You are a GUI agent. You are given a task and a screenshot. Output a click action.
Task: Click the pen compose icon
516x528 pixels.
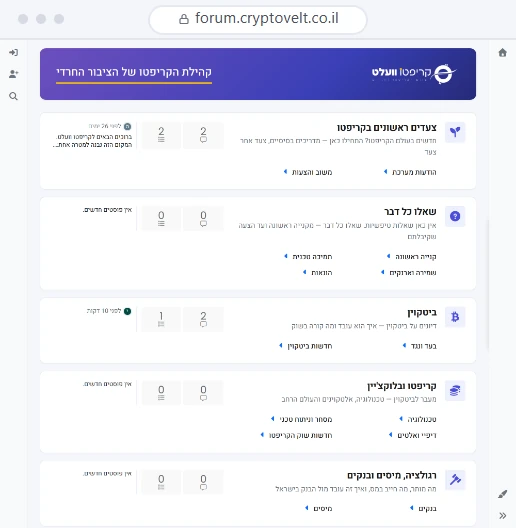(x=503, y=494)
